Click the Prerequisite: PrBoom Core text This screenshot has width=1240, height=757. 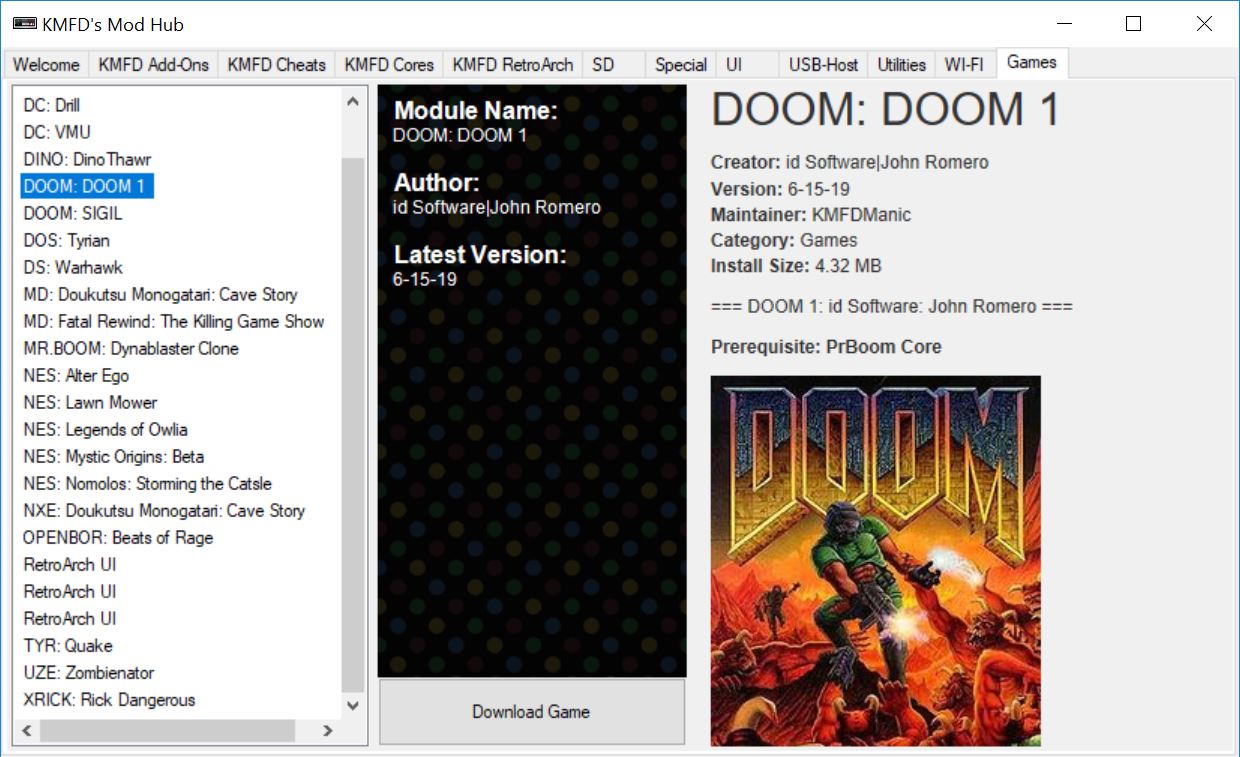(826, 347)
